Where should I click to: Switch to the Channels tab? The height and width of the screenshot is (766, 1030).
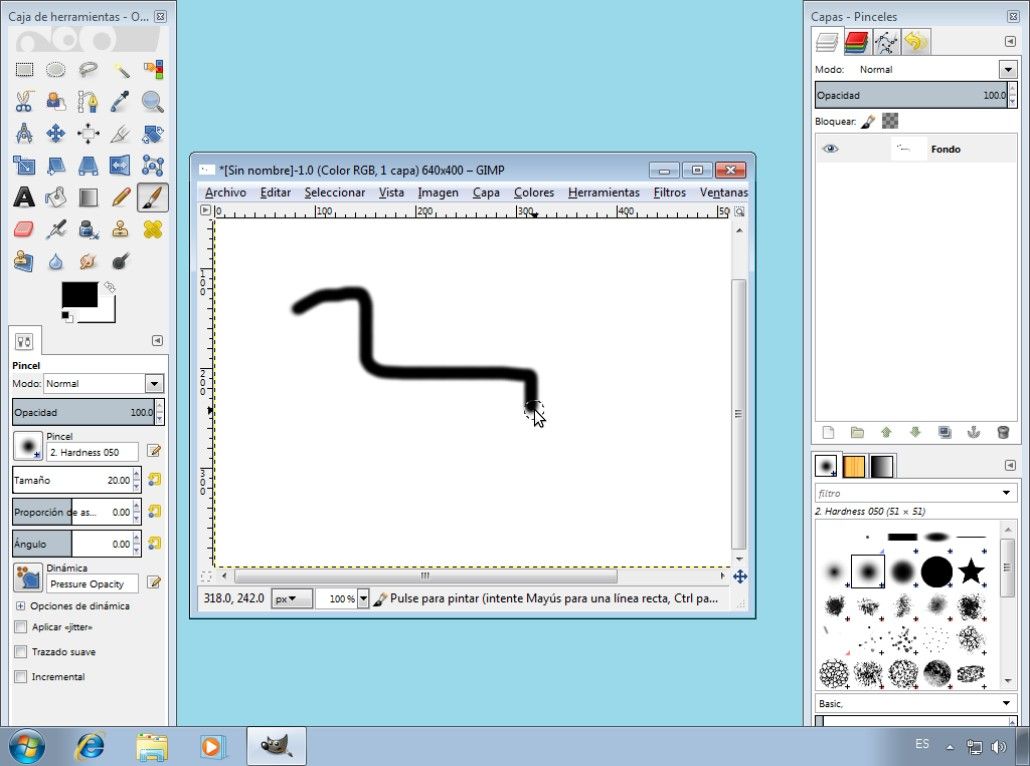coord(856,42)
